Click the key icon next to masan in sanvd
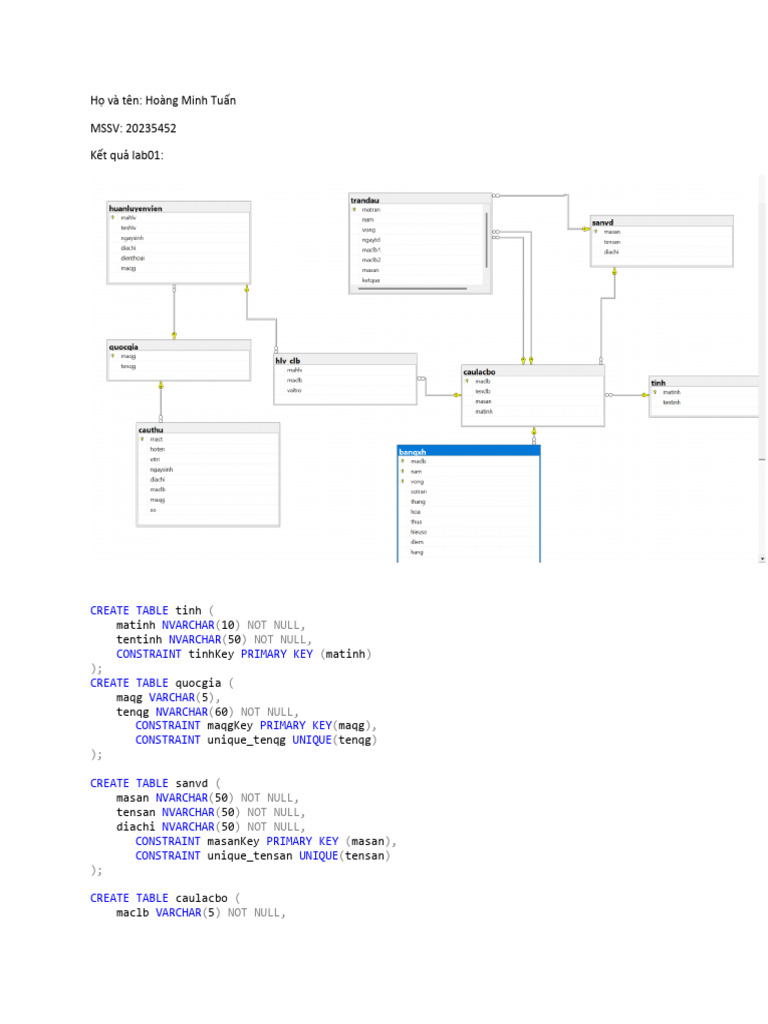This screenshot has height=1024, width=768. click(x=596, y=231)
